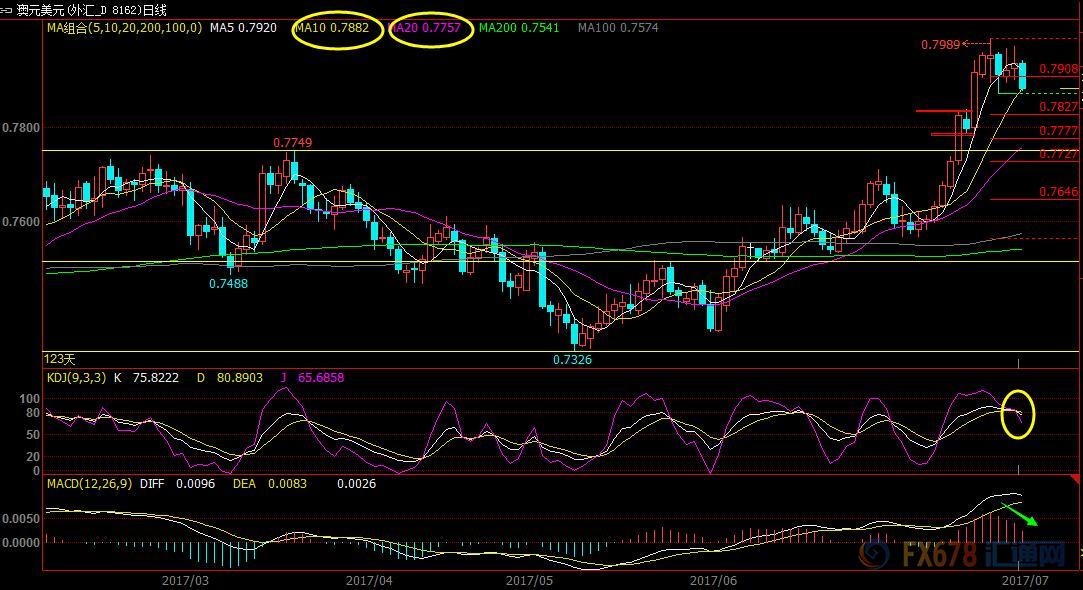Image resolution: width=1083 pixels, height=590 pixels.
Task: Click the circled magenta MA20 0.7757 label
Action: (428, 28)
